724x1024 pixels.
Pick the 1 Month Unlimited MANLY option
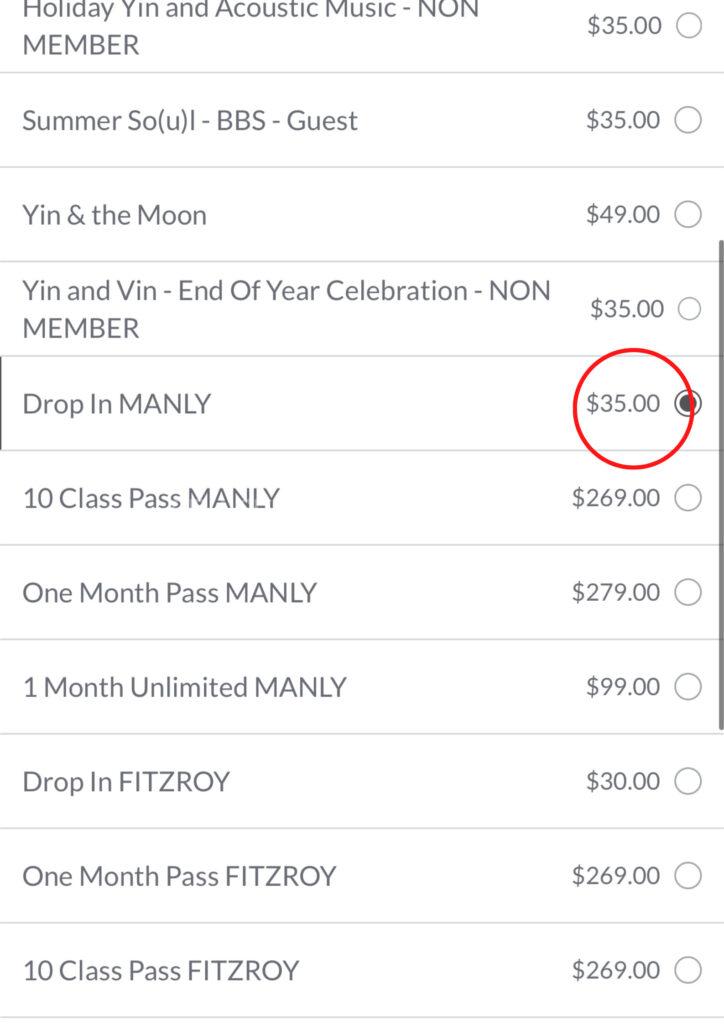point(688,687)
